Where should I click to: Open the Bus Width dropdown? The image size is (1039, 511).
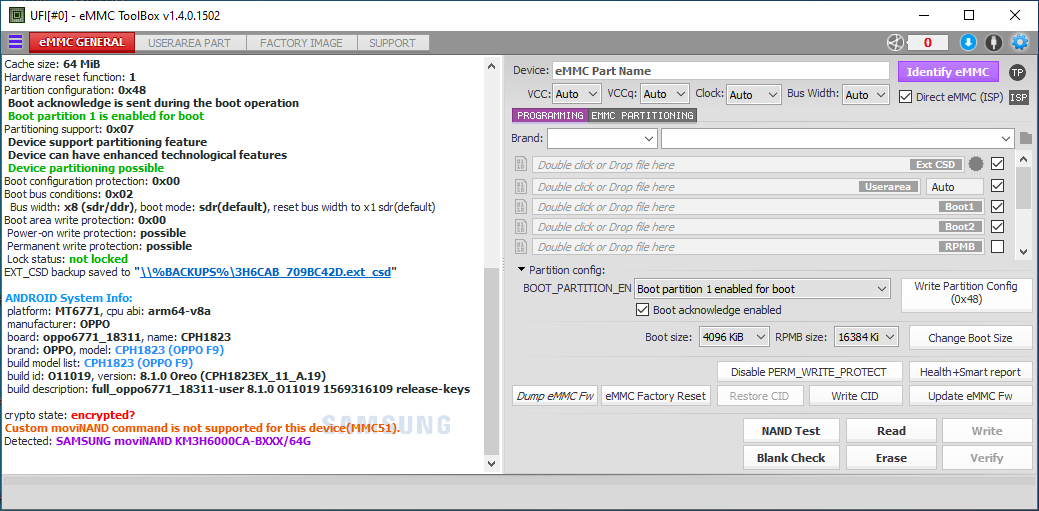[865, 95]
